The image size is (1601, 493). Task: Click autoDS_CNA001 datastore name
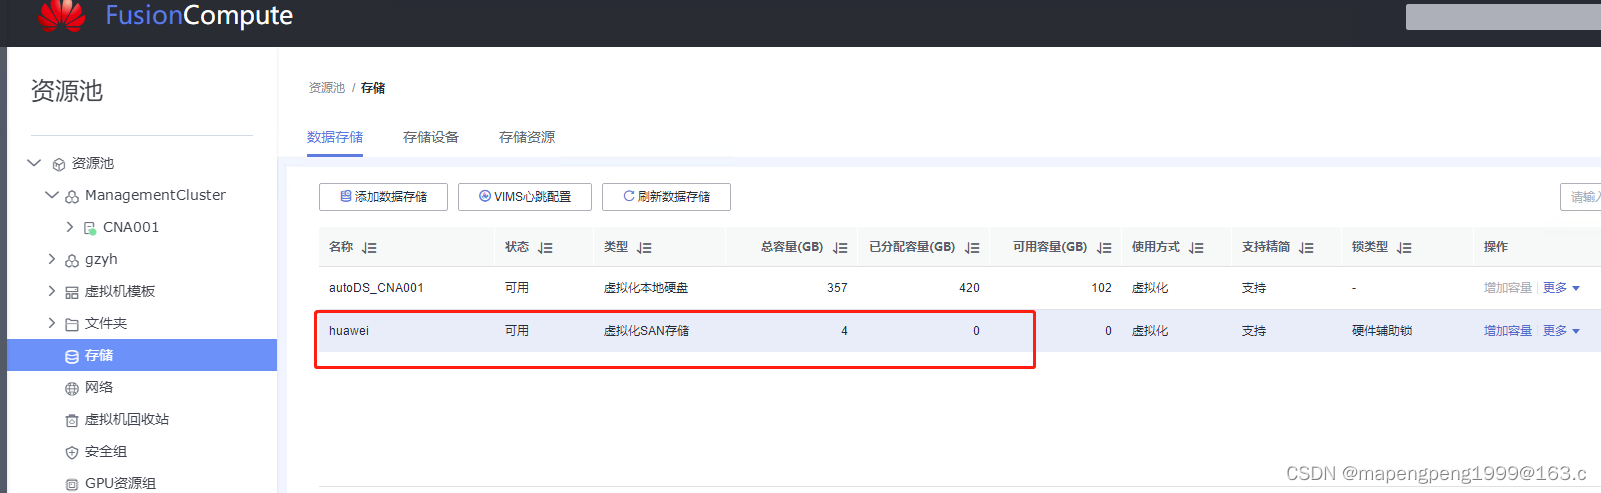pos(376,288)
